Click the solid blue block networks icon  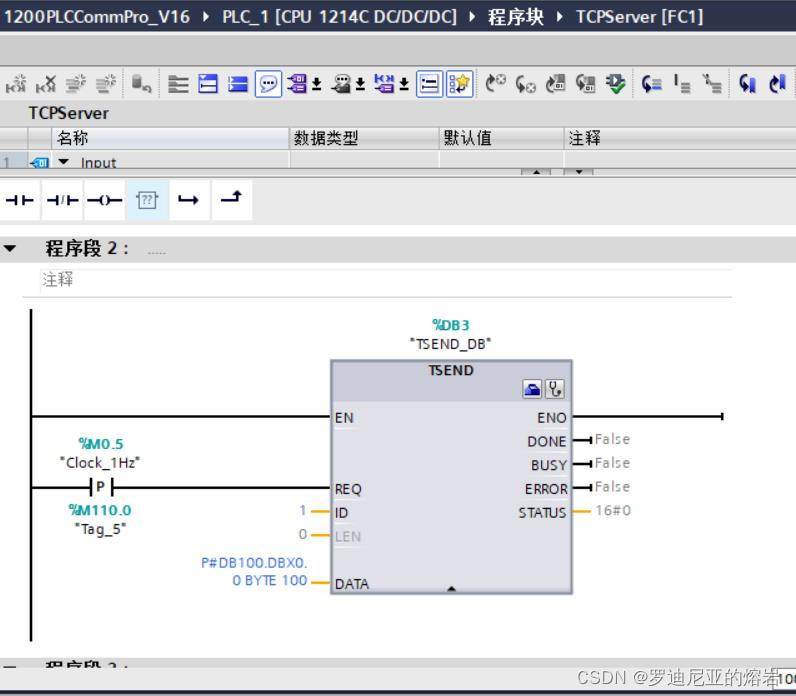click(238, 84)
